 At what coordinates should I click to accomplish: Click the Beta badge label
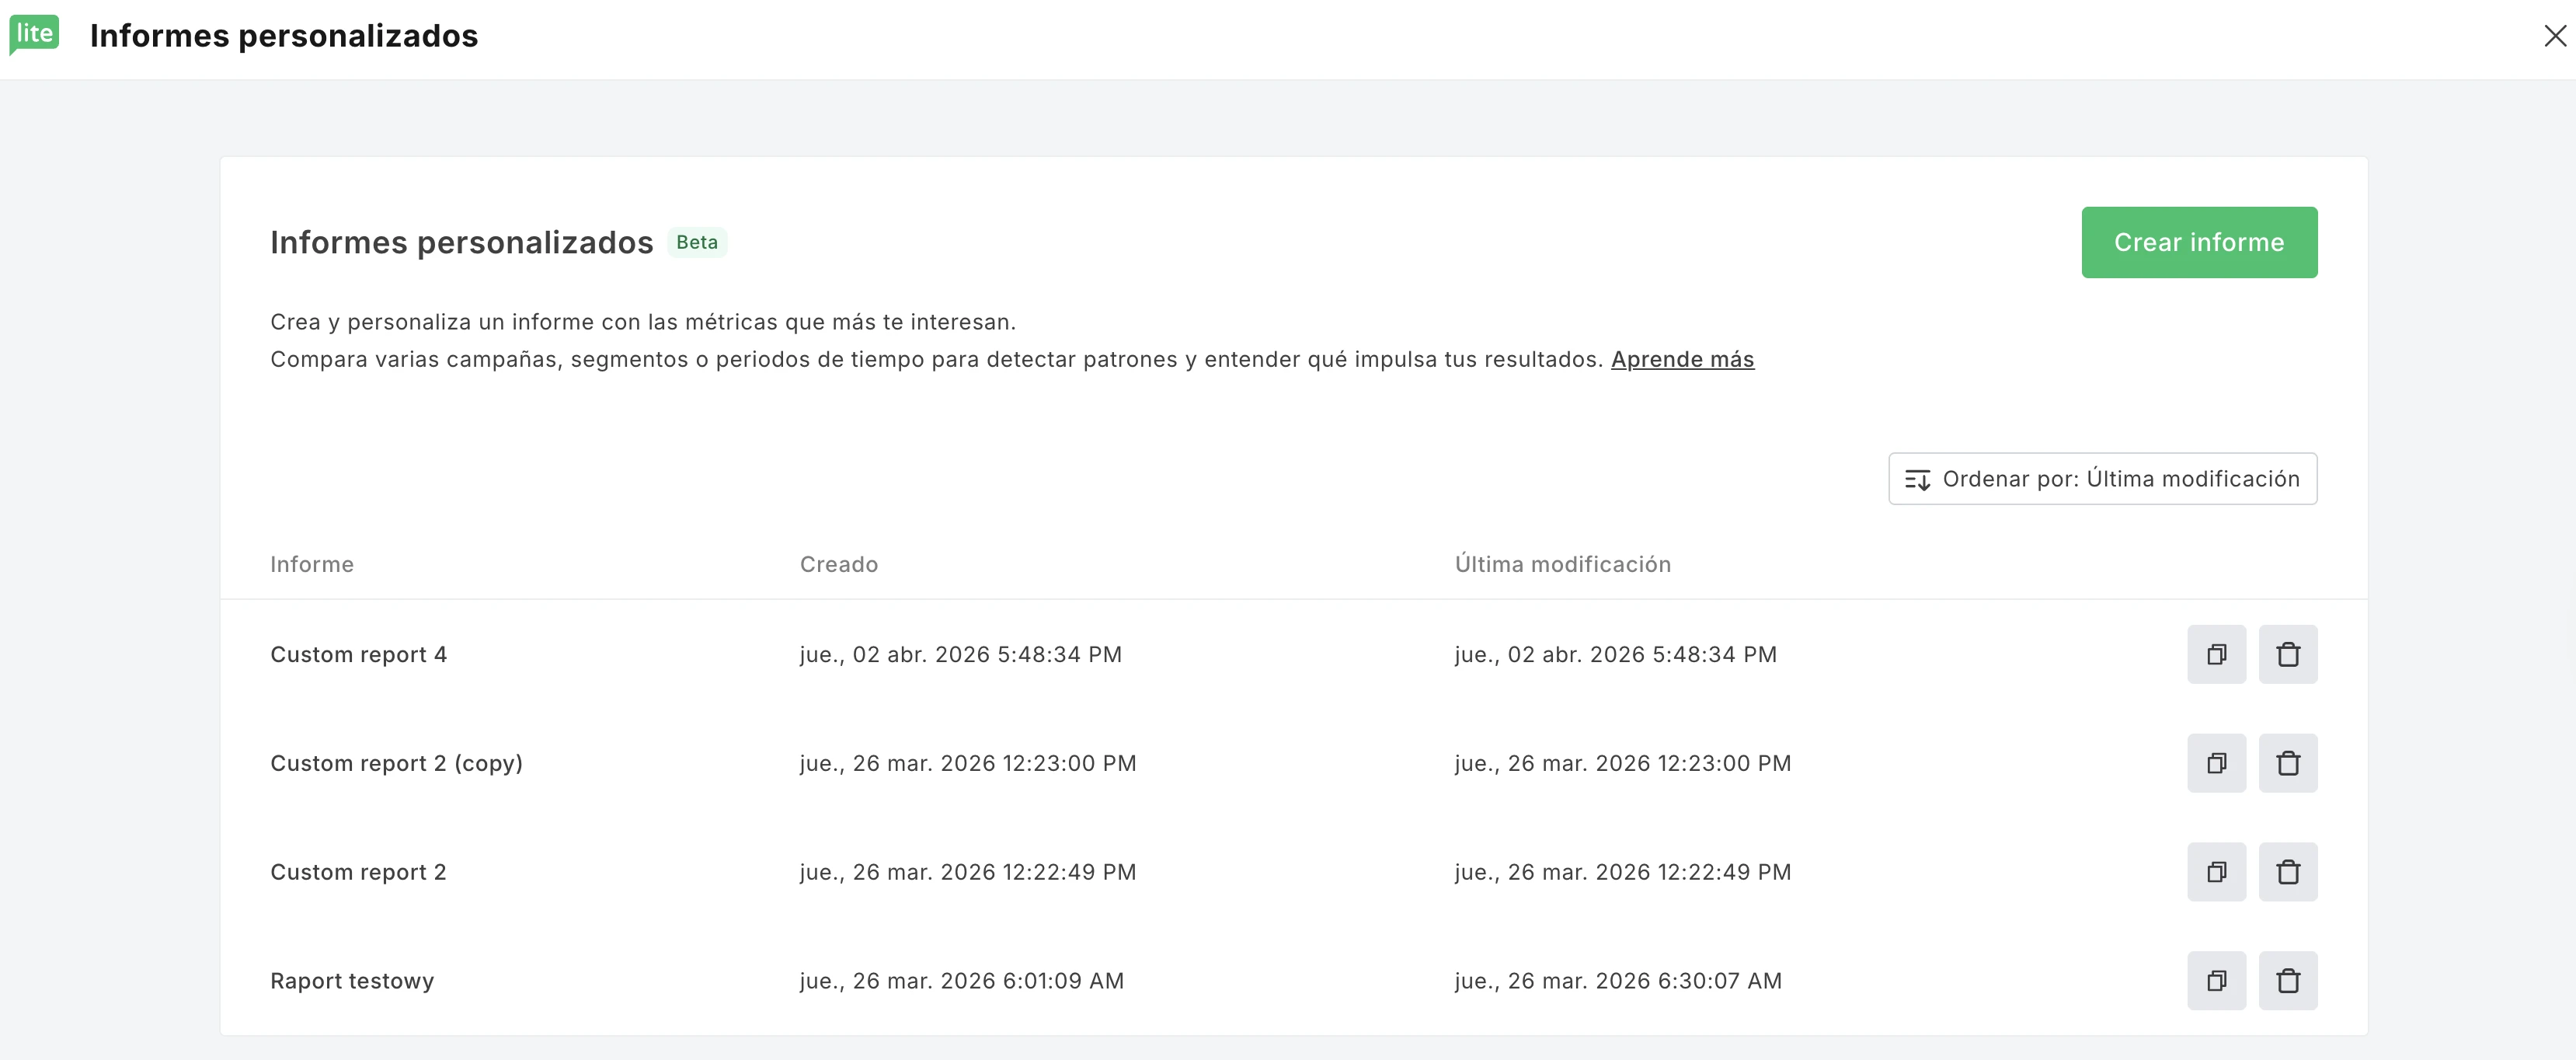(696, 242)
